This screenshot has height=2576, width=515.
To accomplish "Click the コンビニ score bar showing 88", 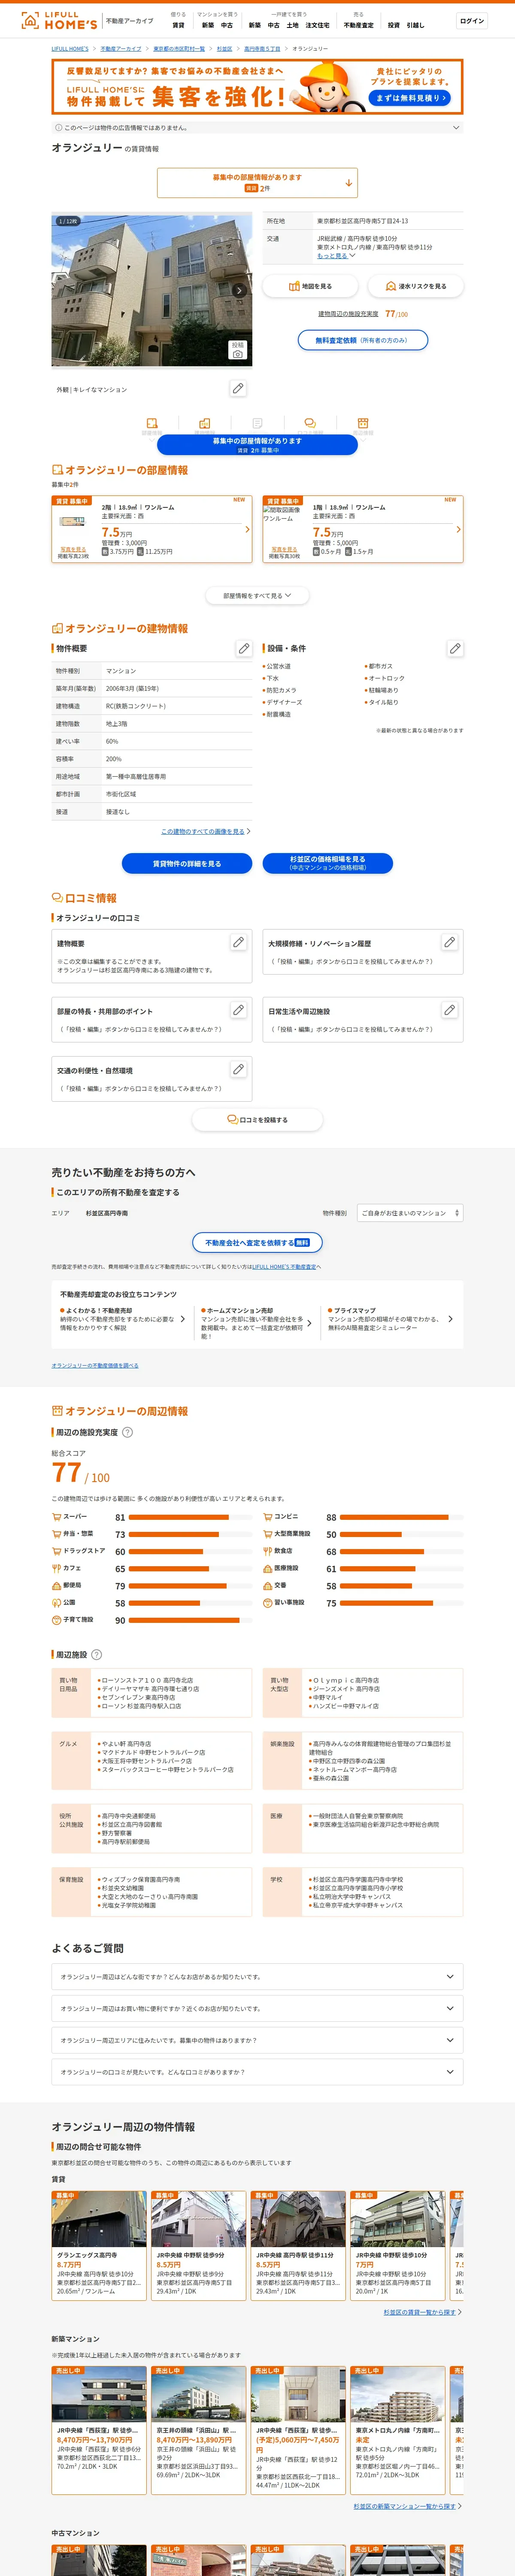I will 402,1518.
